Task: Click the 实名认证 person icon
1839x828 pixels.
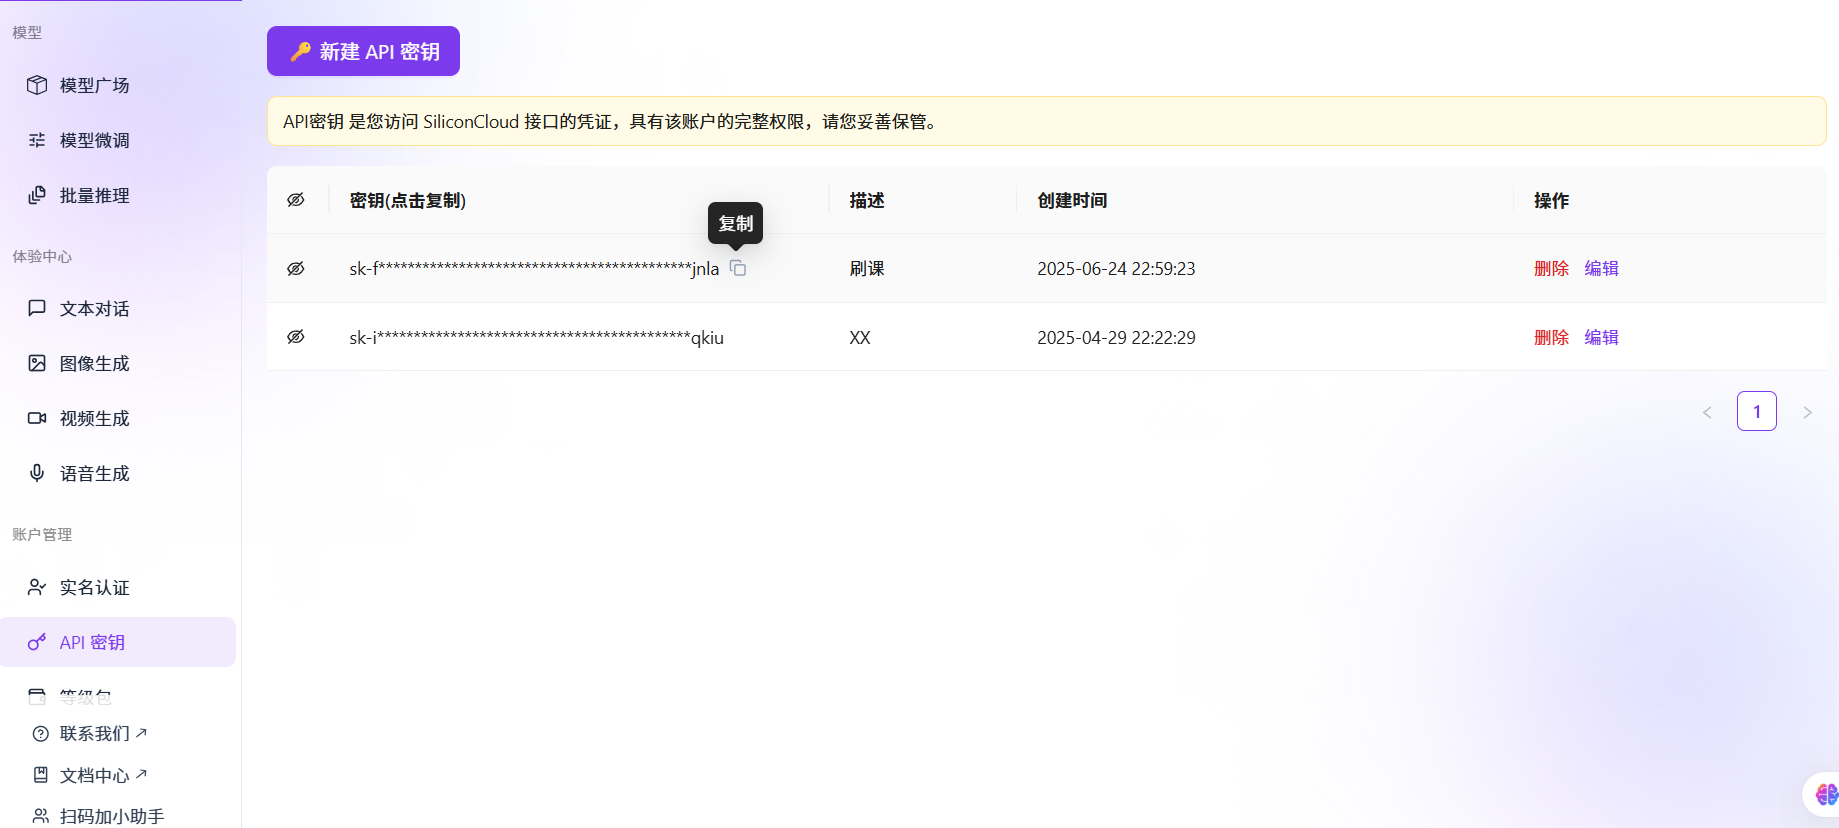Action: click(37, 587)
